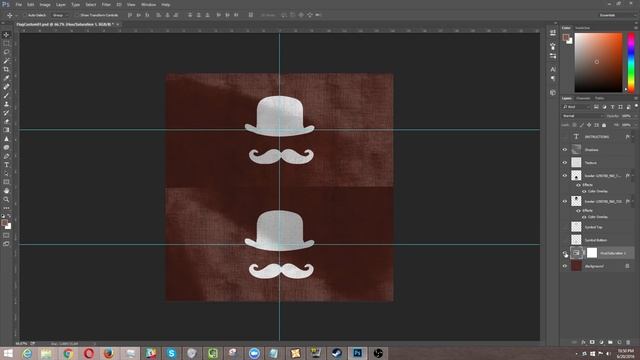Click inside the color picker field
The width and height of the screenshot is (640, 360).
[598, 62]
